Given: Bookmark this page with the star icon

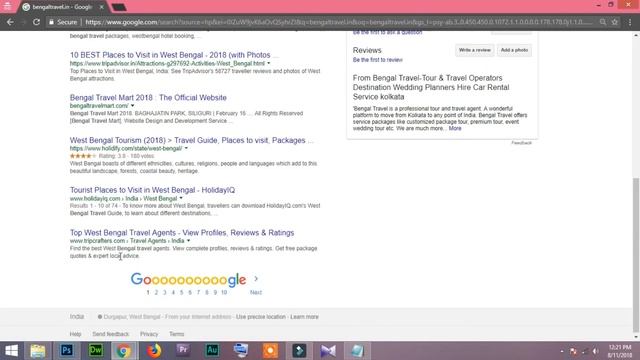Looking at the screenshot, I should tap(615, 22).
